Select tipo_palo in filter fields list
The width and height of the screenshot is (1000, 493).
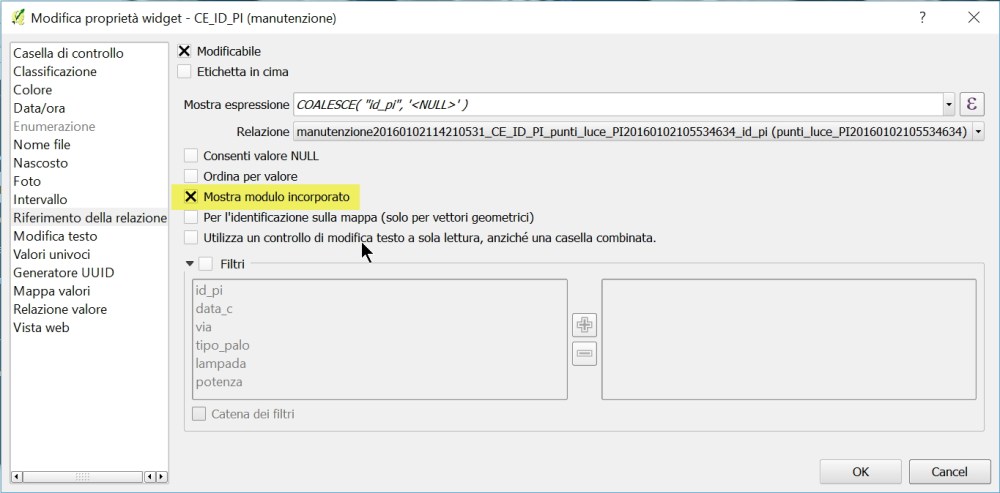click(222, 346)
